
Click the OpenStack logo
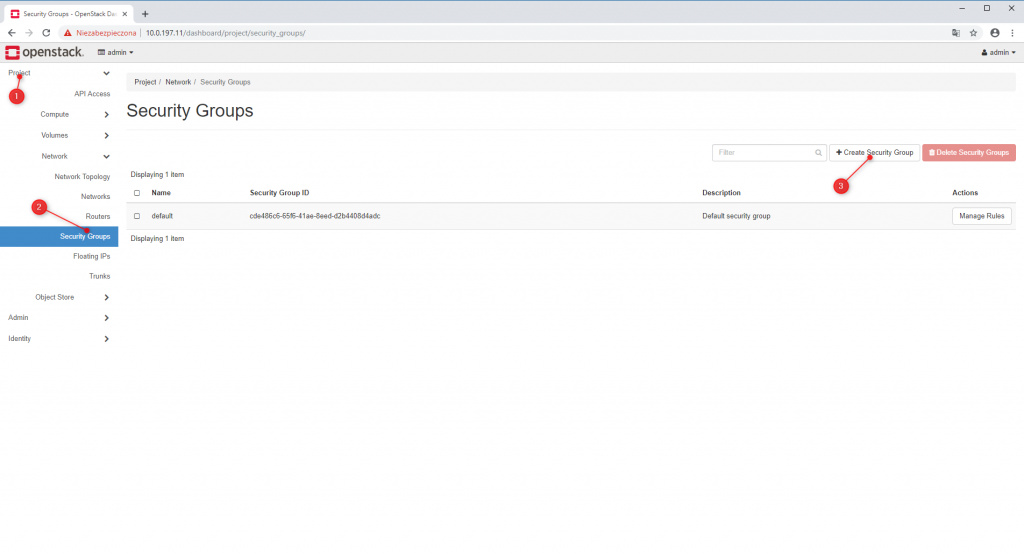pyautogui.click(x=44, y=52)
